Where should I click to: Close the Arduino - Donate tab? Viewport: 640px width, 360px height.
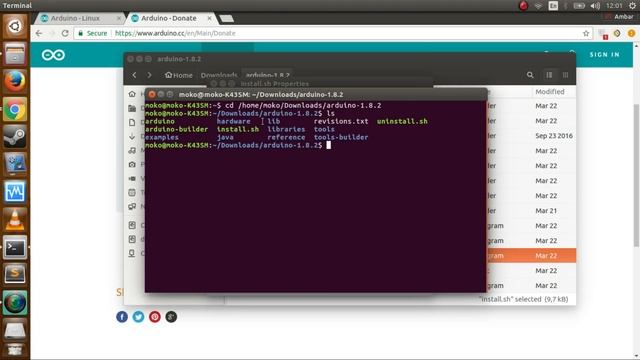pyautogui.click(x=209, y=18)
